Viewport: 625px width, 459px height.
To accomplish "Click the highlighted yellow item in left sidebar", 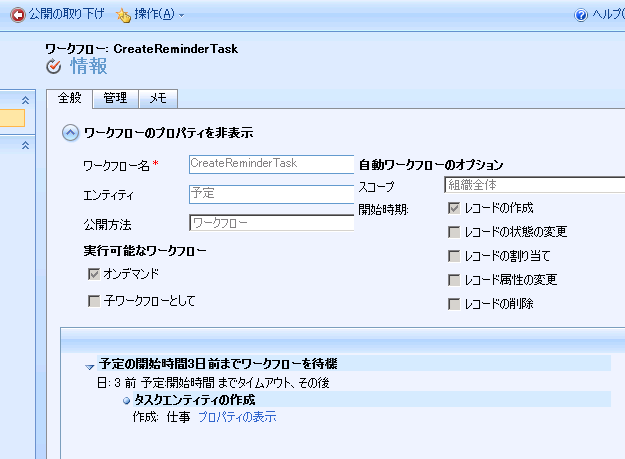I will pyautogui.click(x=12, y=118).
